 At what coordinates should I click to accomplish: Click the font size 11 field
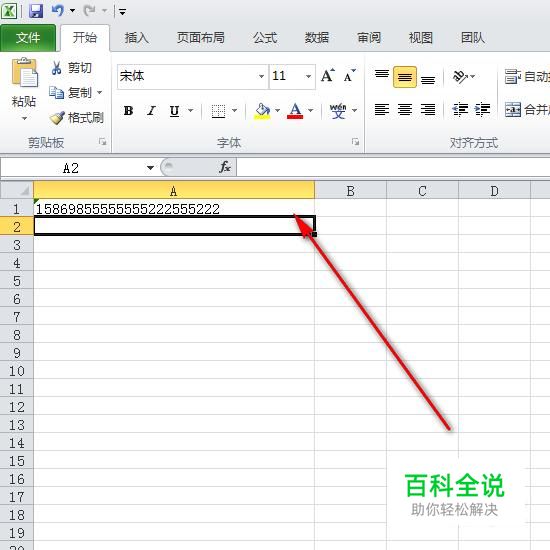(286, 76)
